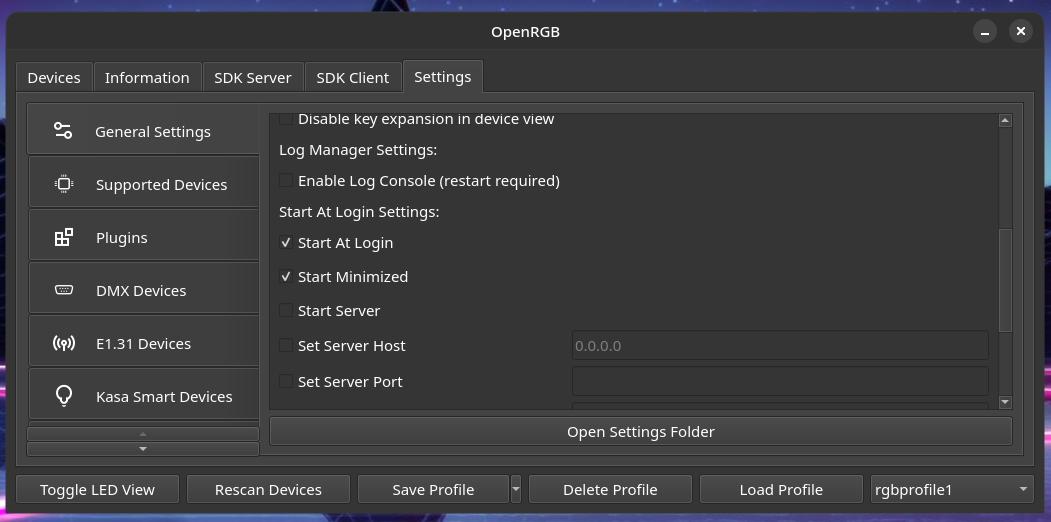Click the Server Host field showing 0.0.0.0
Screen dimensions: 1051x522
pos(780,345)
